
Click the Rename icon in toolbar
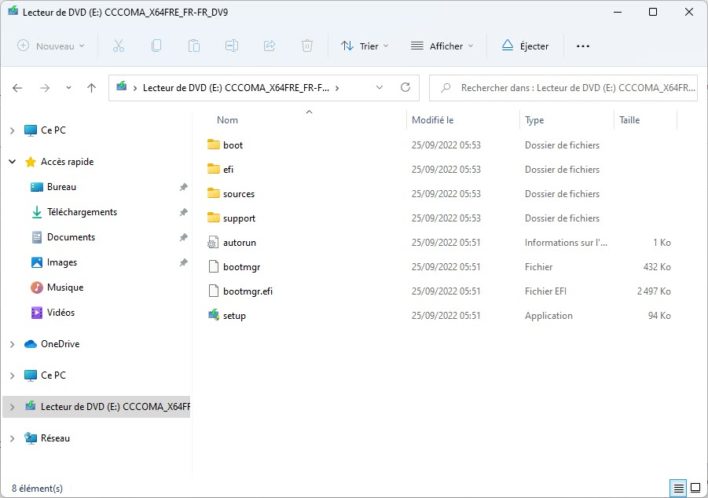coord(231,46)
